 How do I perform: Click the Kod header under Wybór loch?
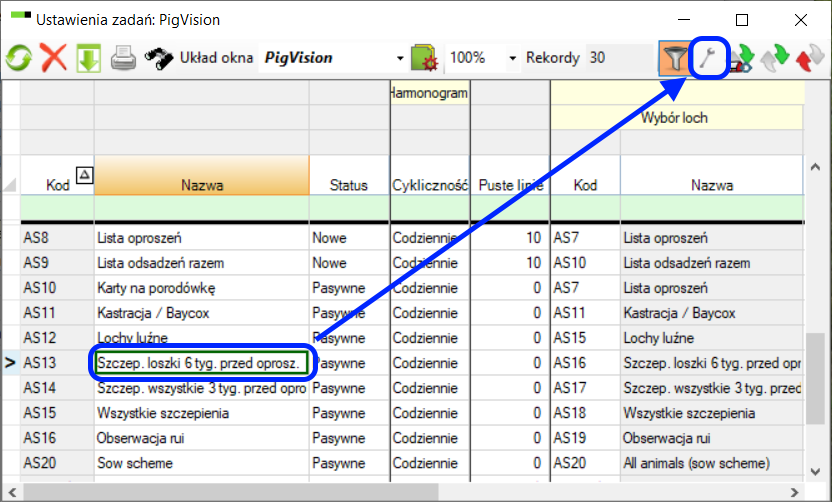tap(585, 176)
